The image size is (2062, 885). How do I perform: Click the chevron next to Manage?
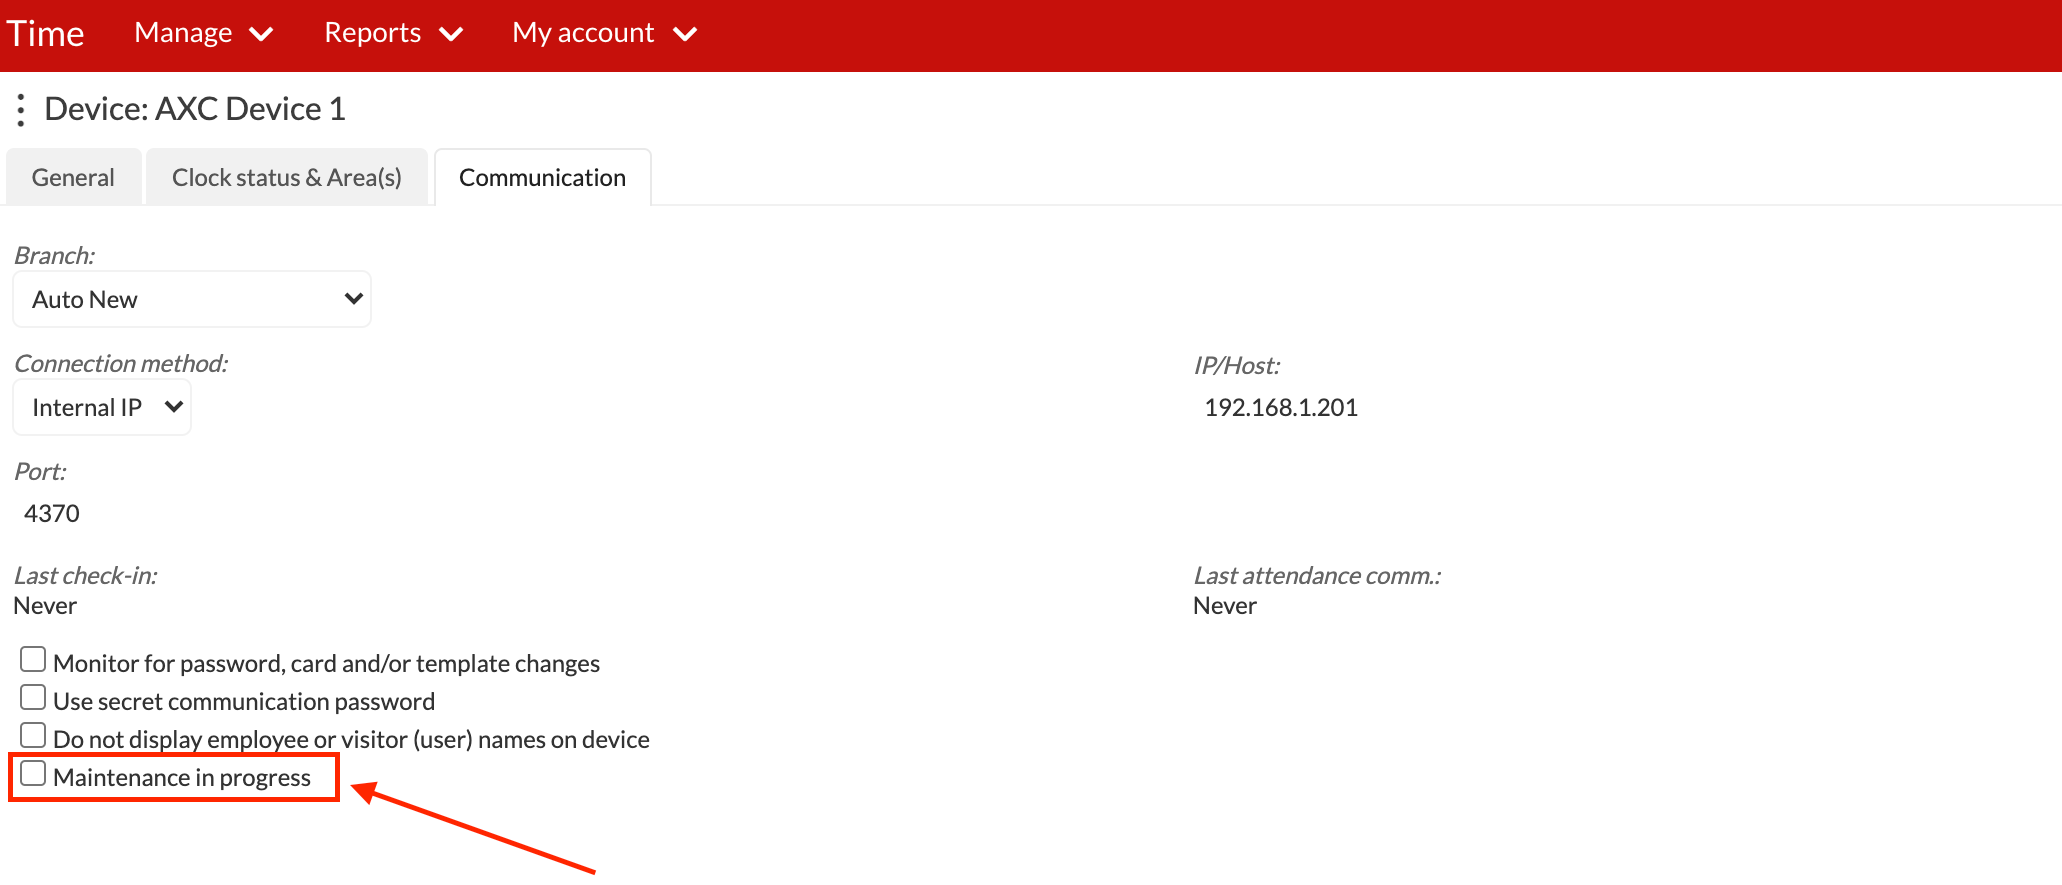(x=261, y=35)
